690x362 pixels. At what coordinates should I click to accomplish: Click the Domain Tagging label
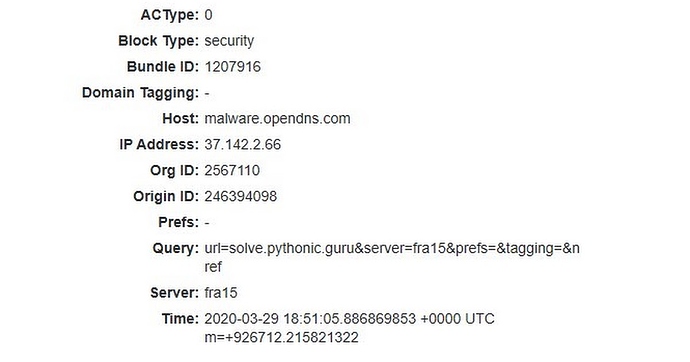[140, 93]
